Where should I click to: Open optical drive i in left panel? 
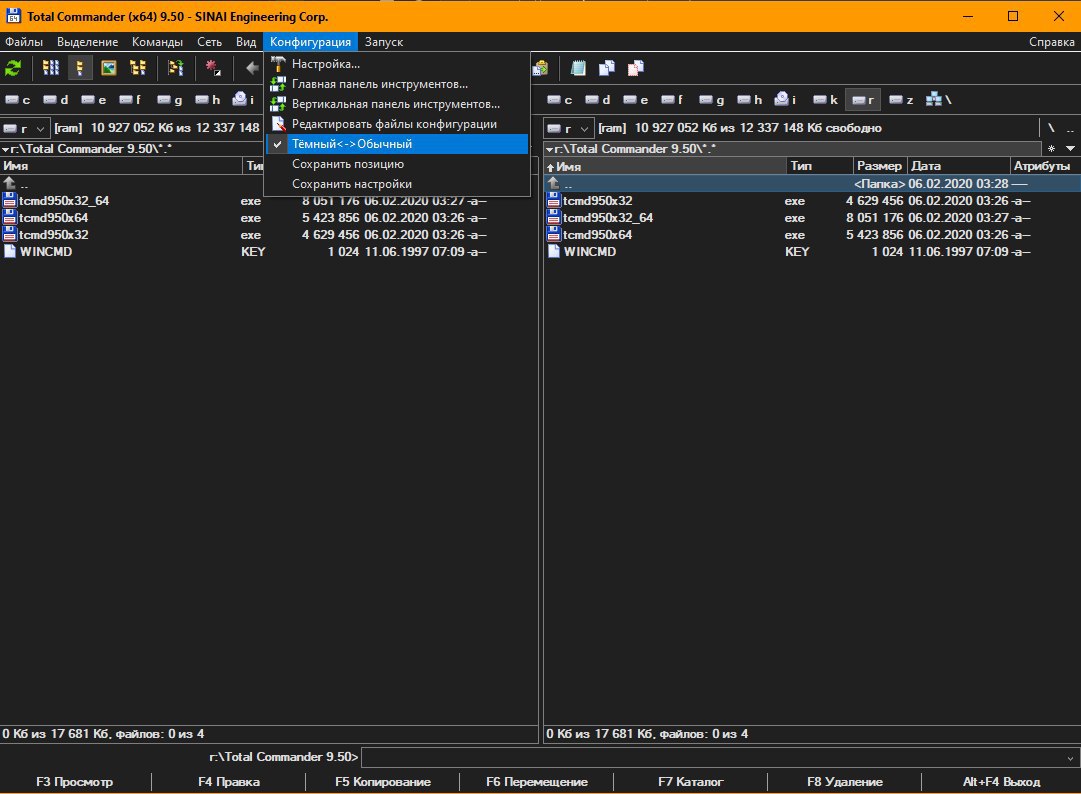click(x=243, y=99)
